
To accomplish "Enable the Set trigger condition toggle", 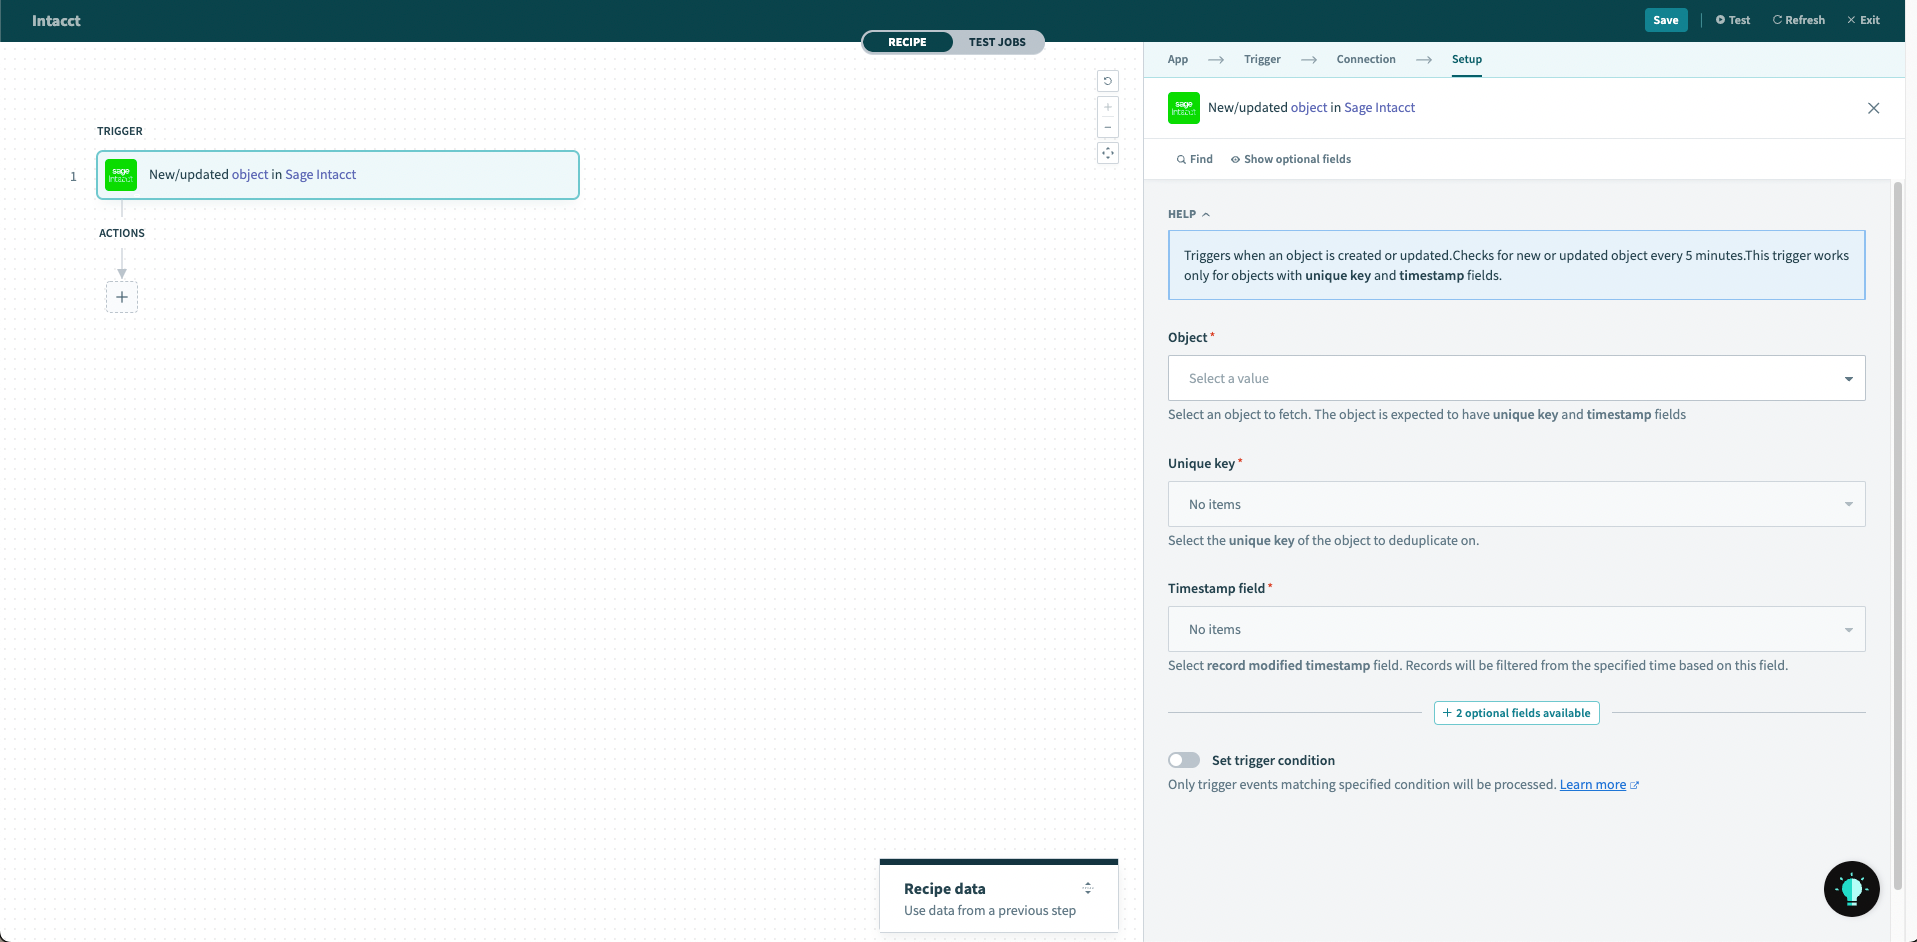I will pyautogui.click(x=1184, y=760).
